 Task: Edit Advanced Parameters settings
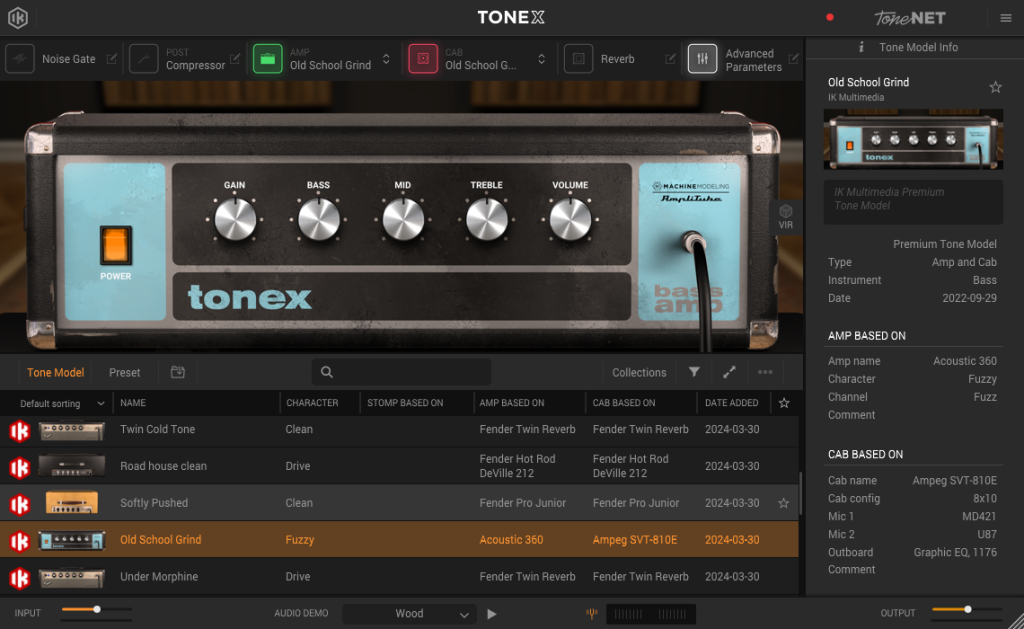793,59
